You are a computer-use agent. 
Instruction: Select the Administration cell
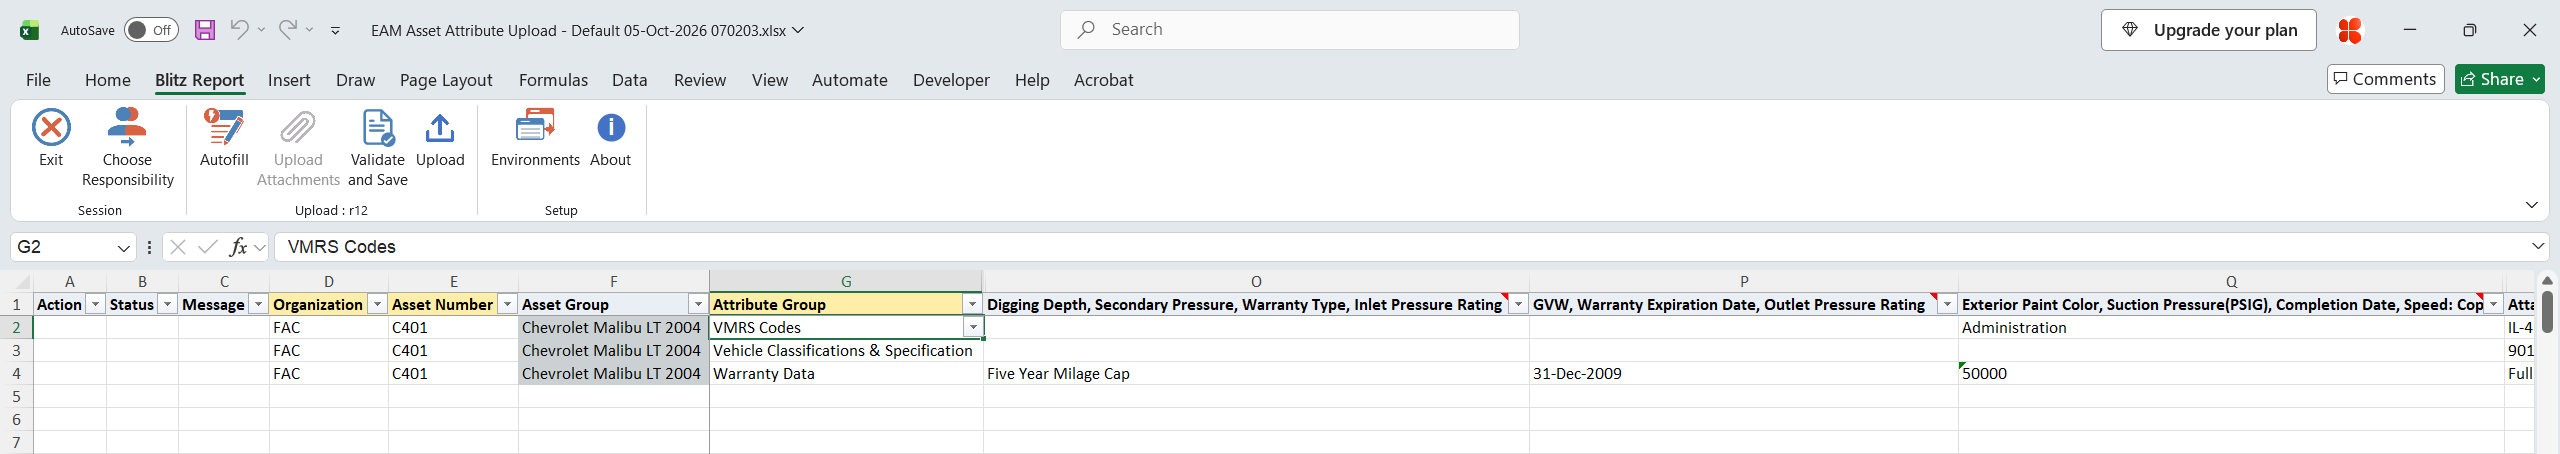tap(2231, 327)
